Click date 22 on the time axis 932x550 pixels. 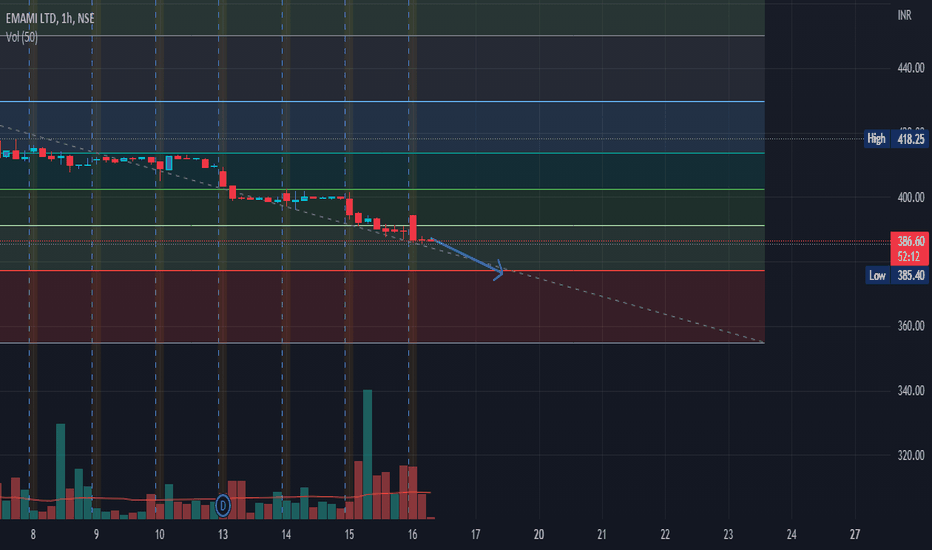[665, 535]
